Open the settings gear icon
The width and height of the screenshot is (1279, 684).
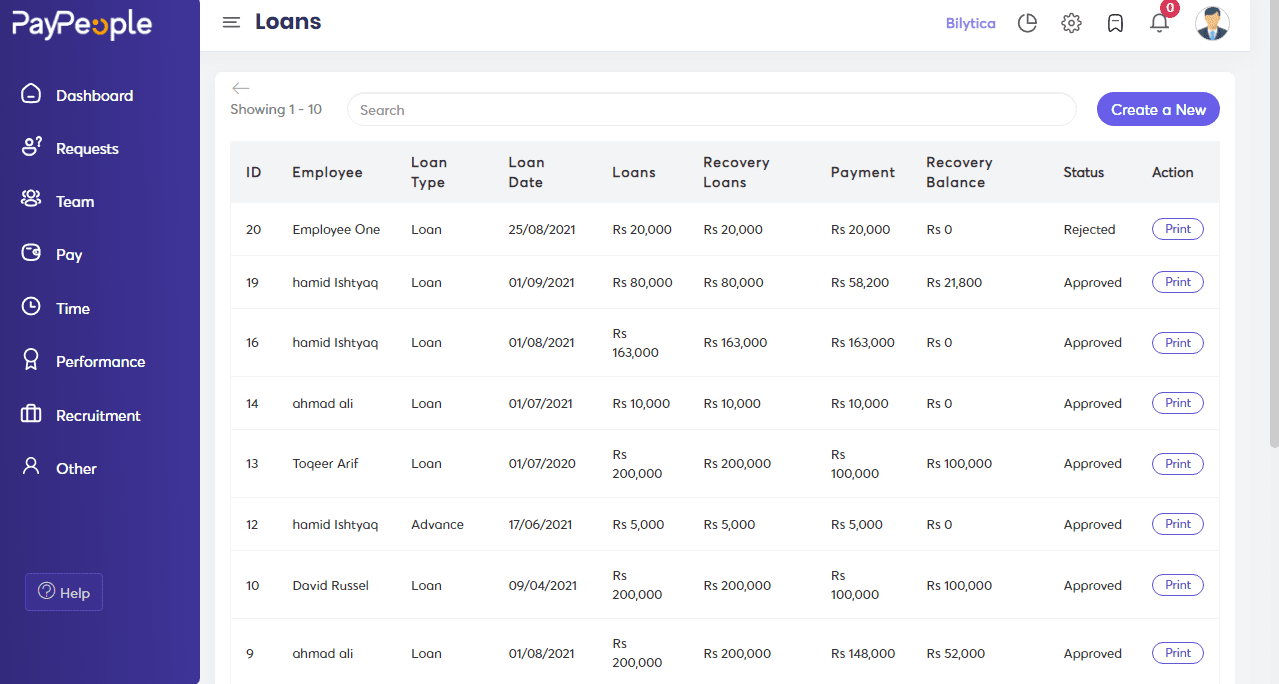click(1071, 23)
